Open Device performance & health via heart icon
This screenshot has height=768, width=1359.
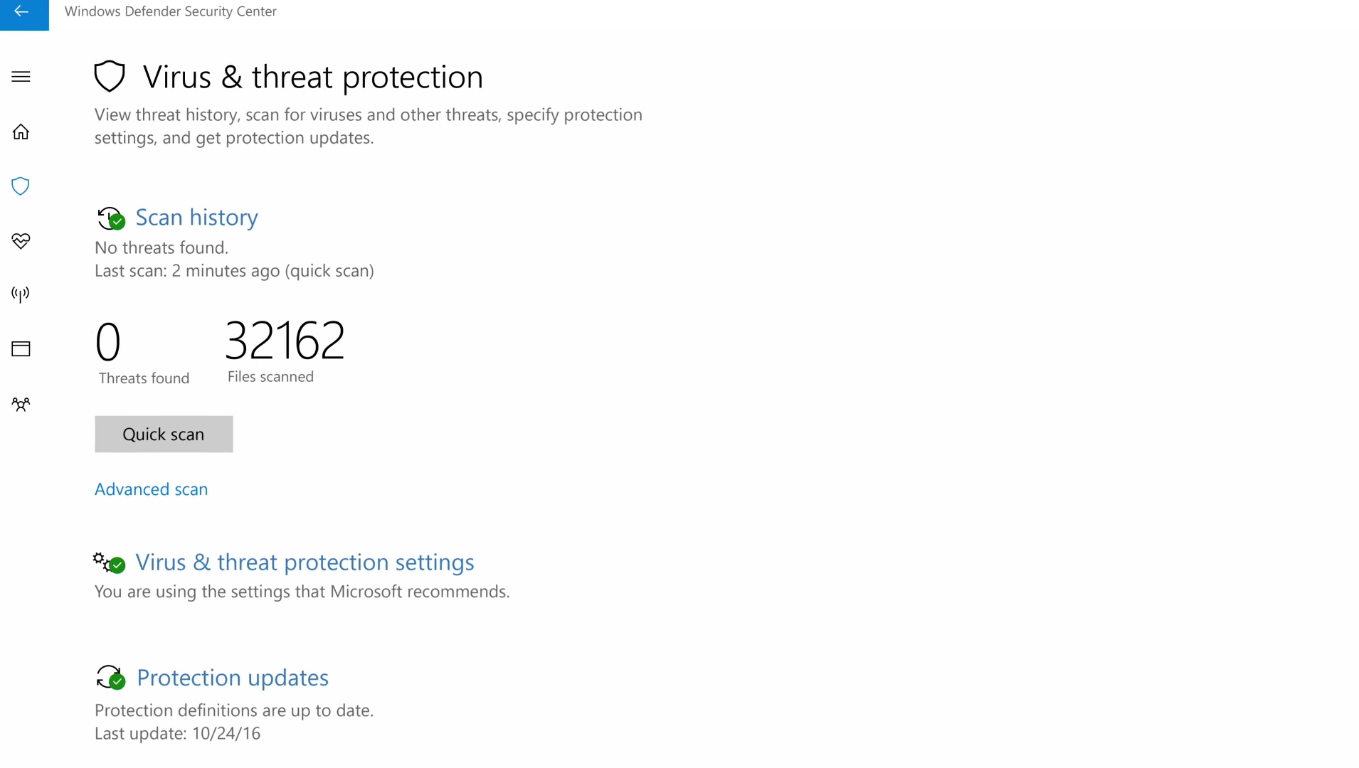click(x=20, y=241)
